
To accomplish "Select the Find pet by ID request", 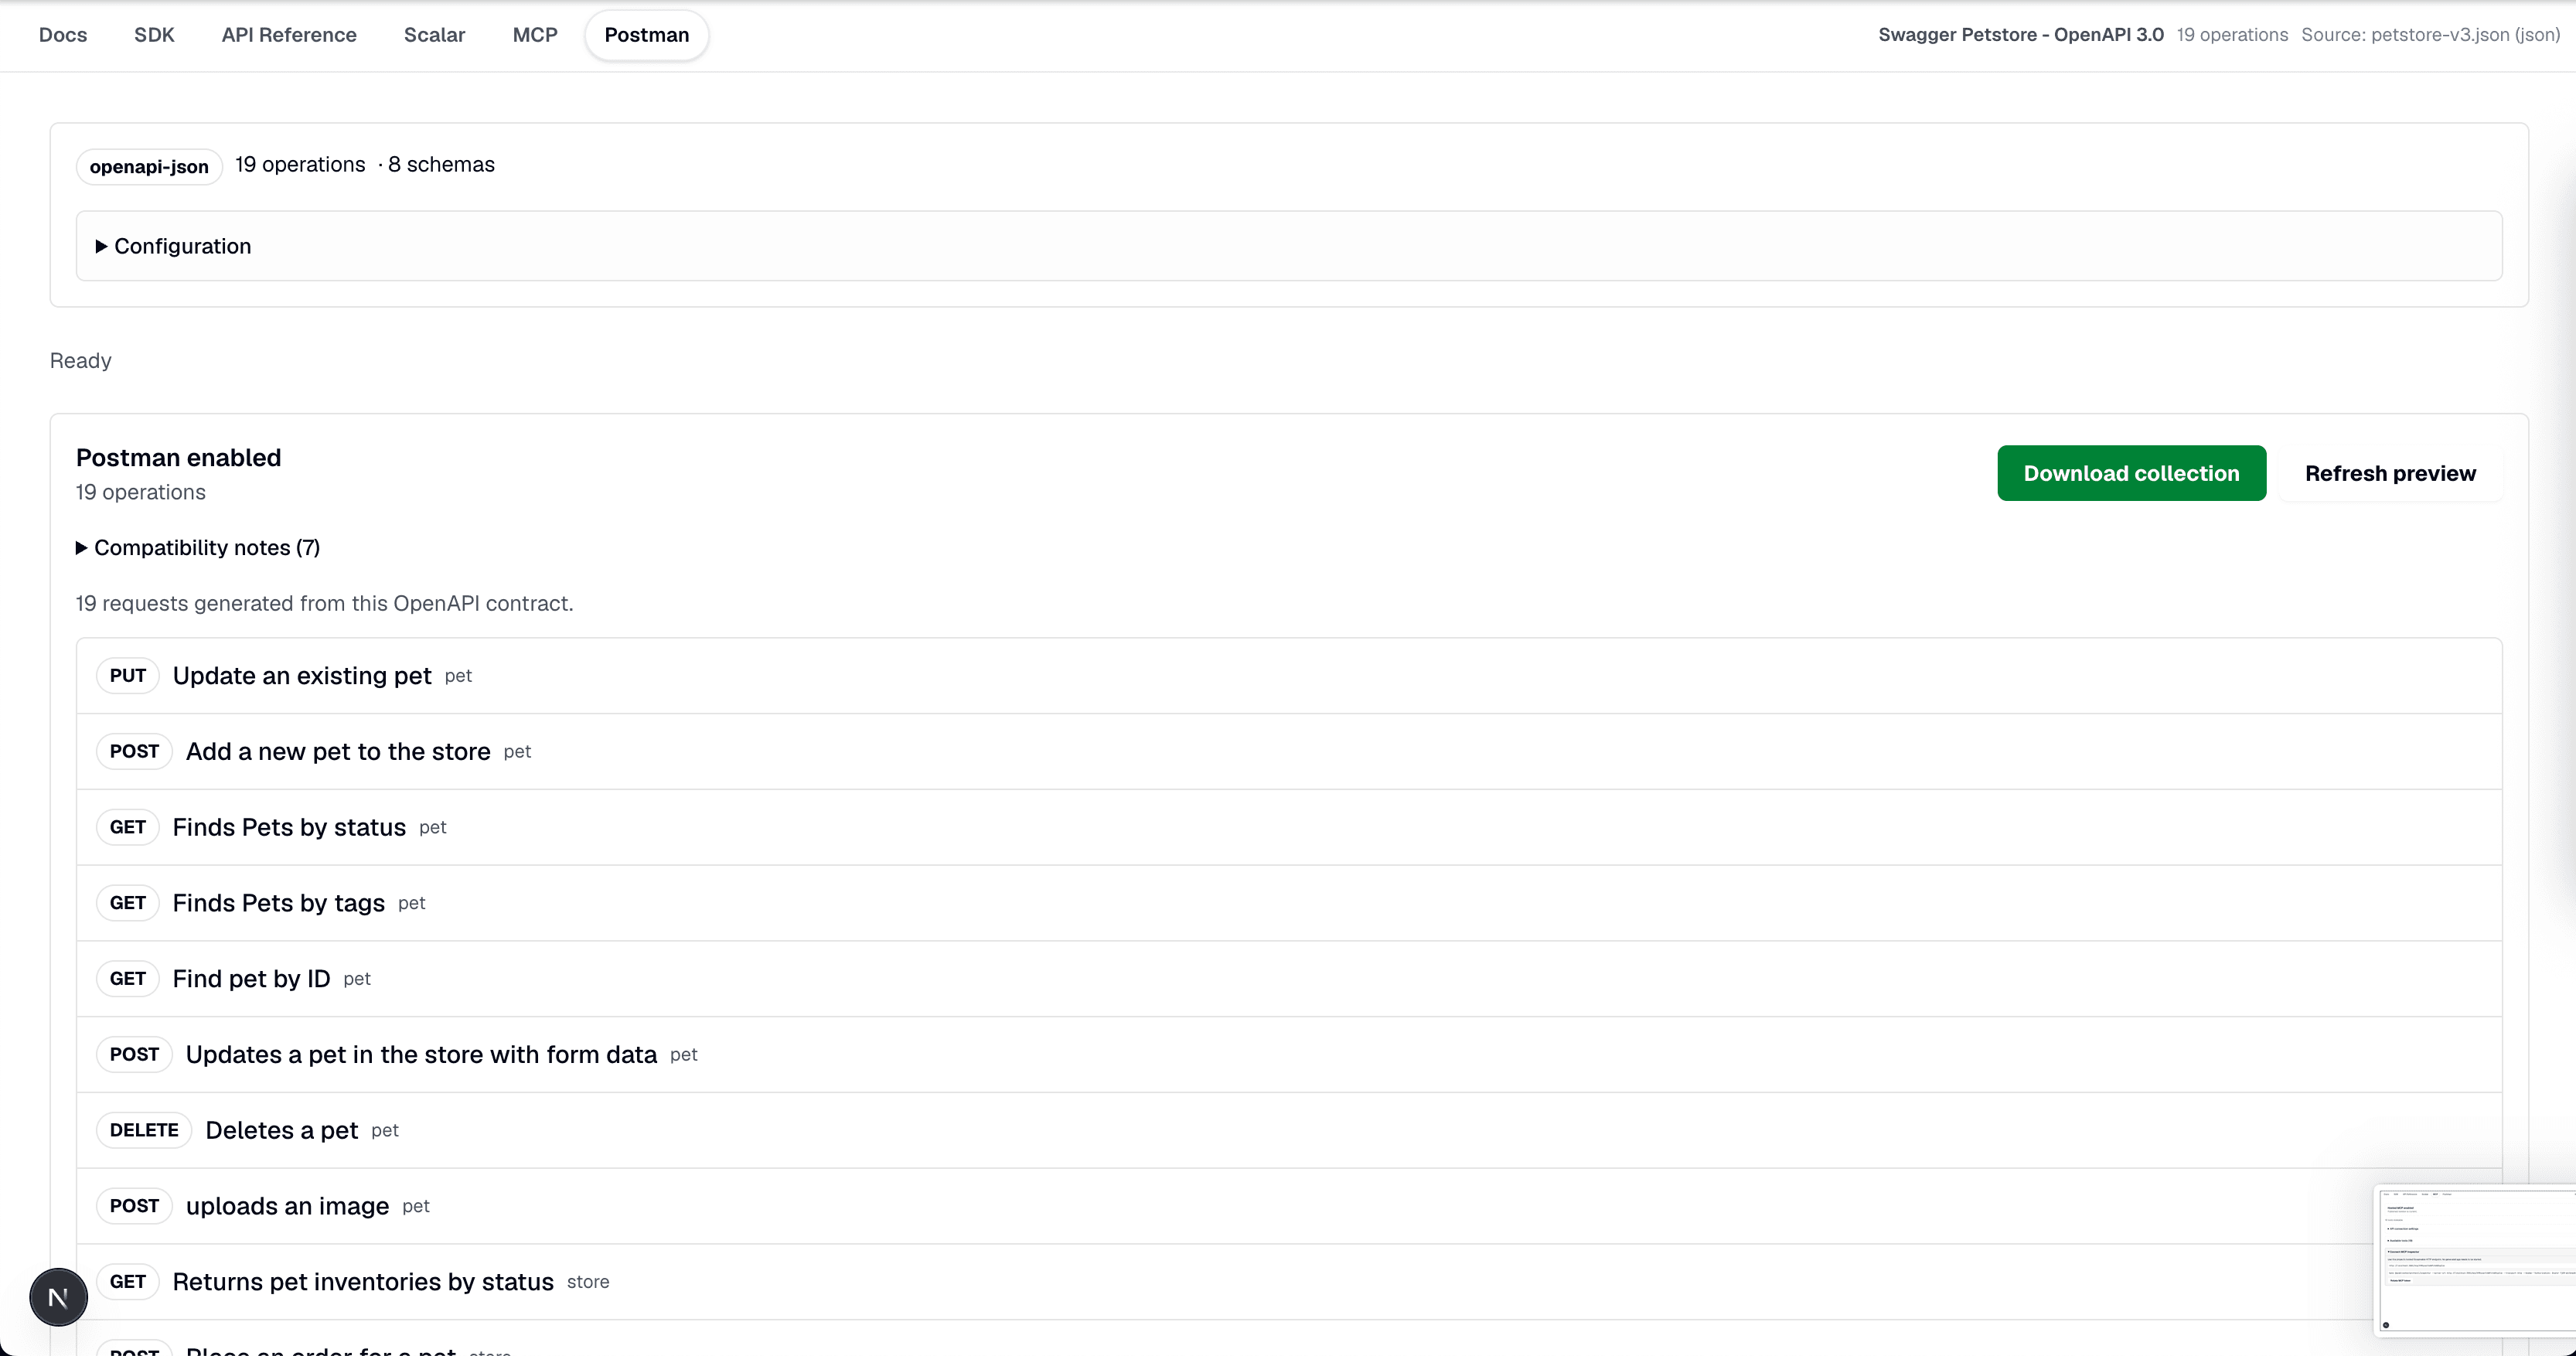I will click(x=1289, y=979).
